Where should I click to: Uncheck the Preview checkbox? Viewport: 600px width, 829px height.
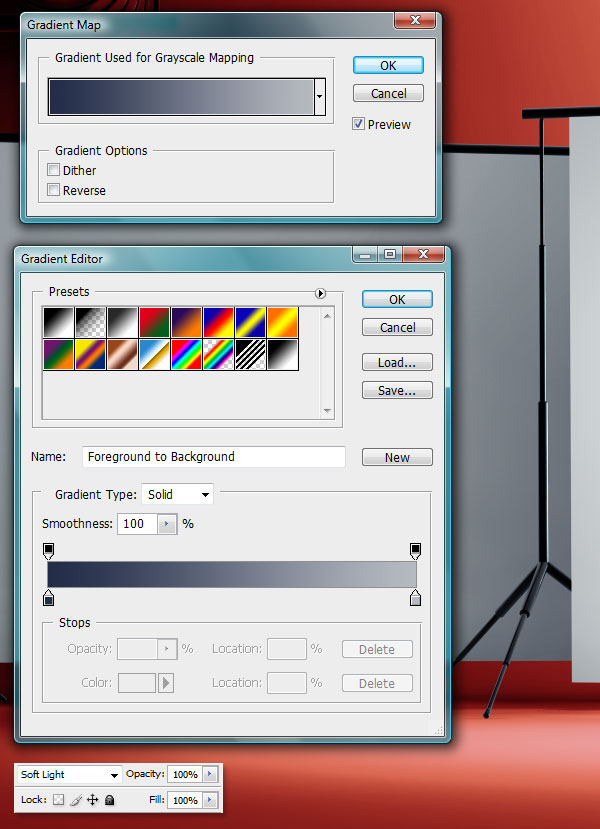point(358,124)
